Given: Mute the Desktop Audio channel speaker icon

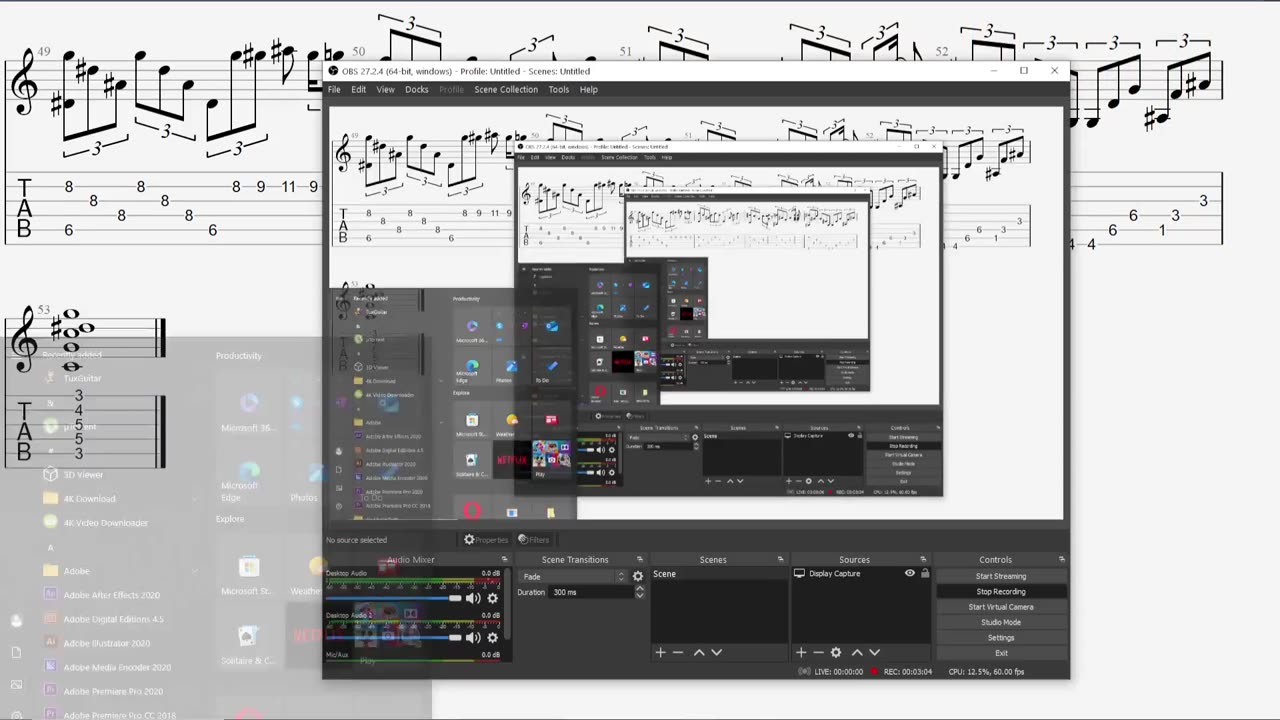Looking at the screenshot, I should click(x=472, y=598).
